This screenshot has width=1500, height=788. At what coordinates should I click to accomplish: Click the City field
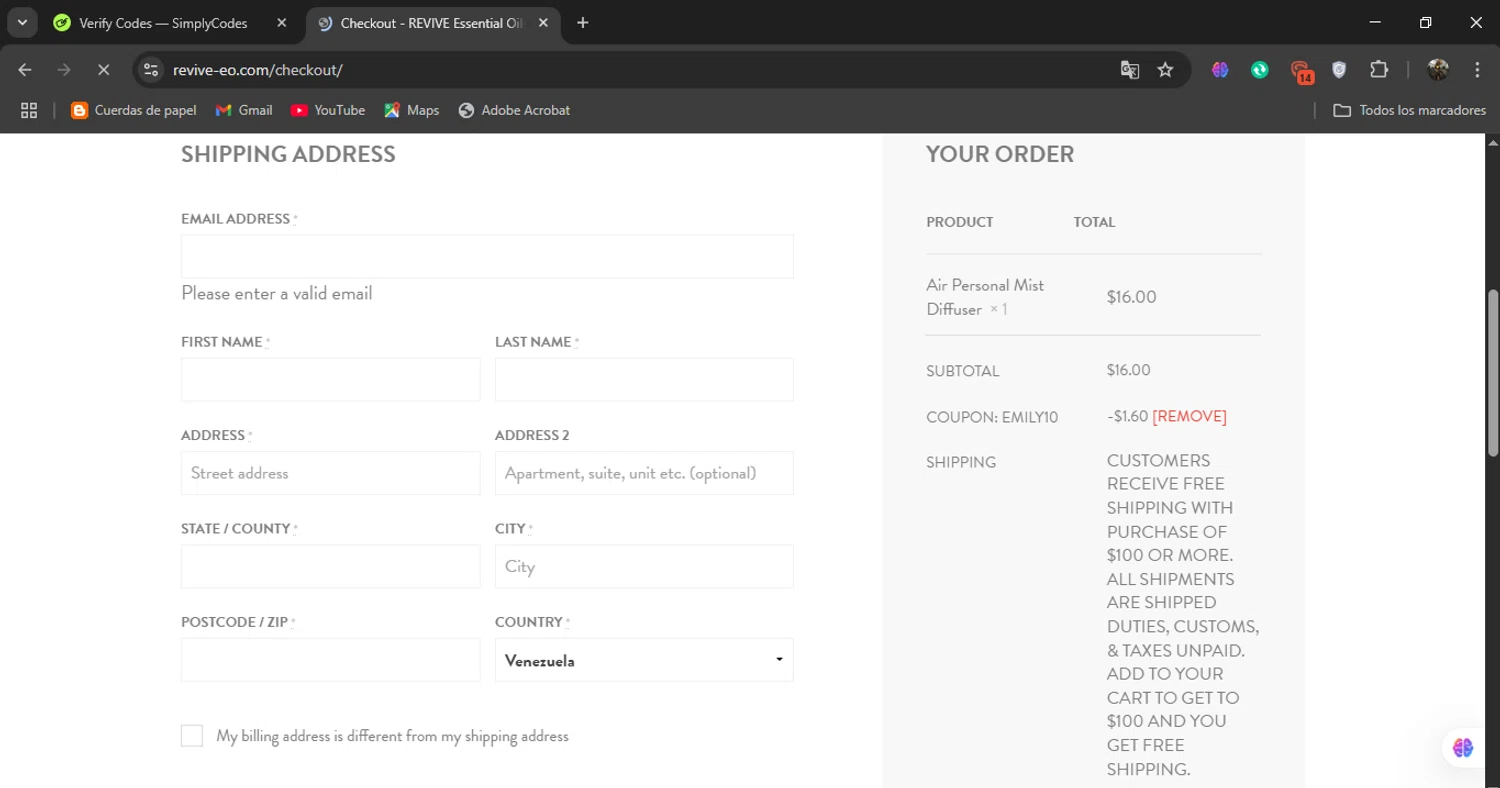(x=644, y=567)
